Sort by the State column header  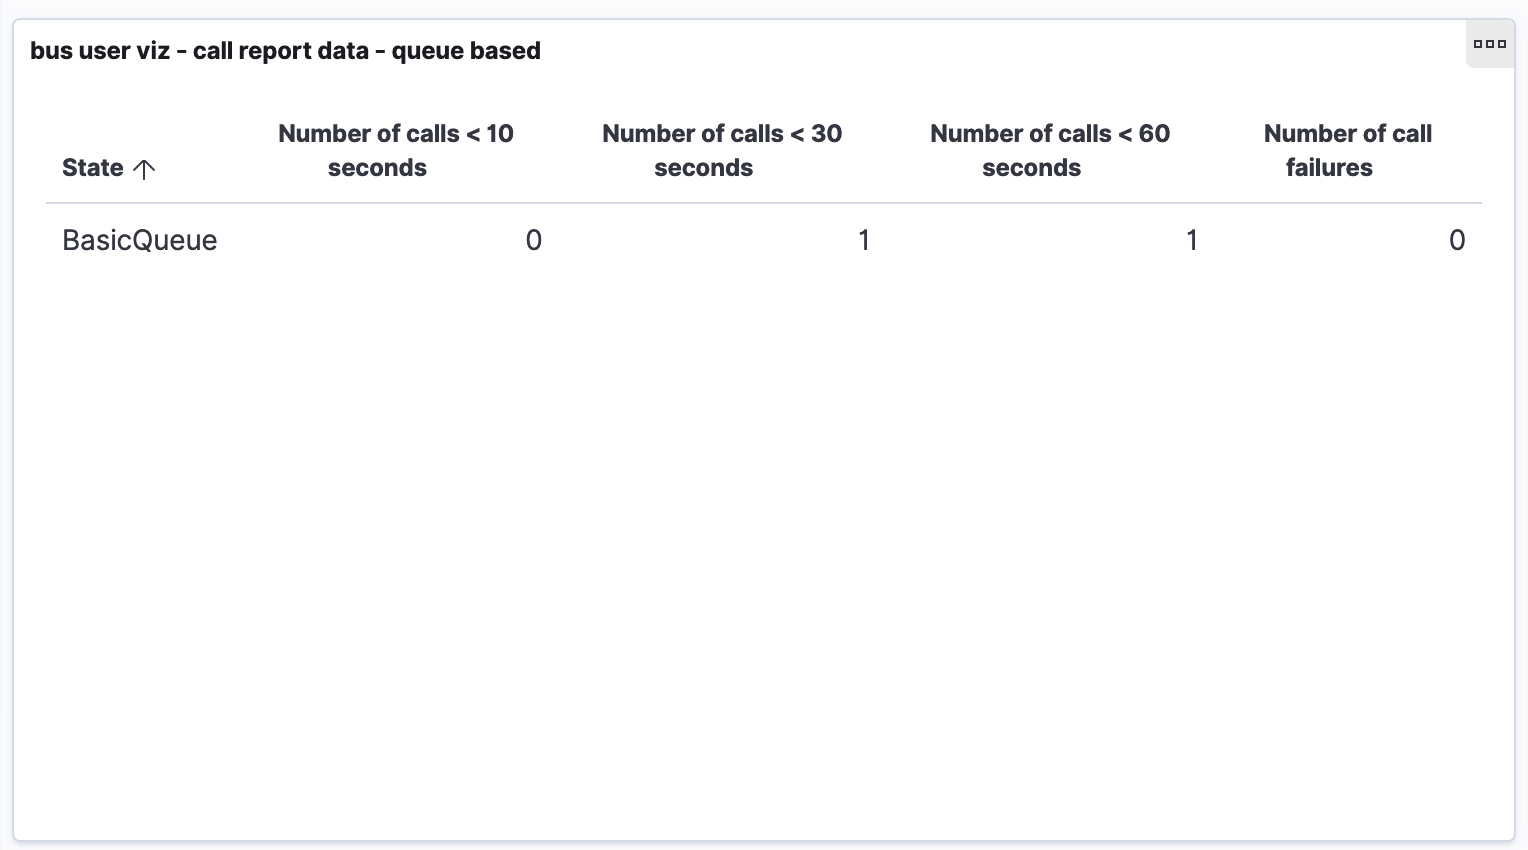click(109, 168)
